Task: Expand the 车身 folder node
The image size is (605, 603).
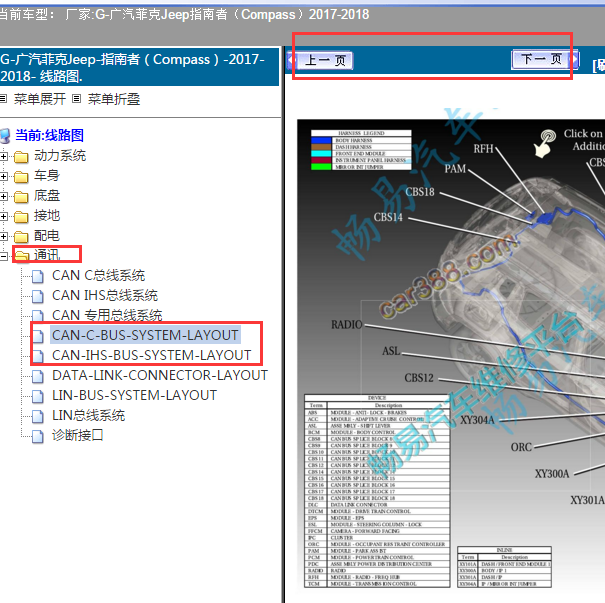Action: (x=3, y=176)
